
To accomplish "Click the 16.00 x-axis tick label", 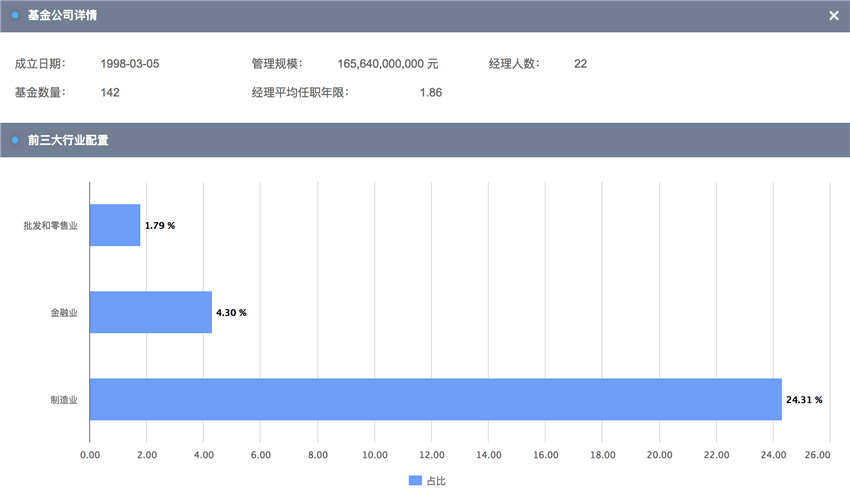I will [x=546, y=455].
